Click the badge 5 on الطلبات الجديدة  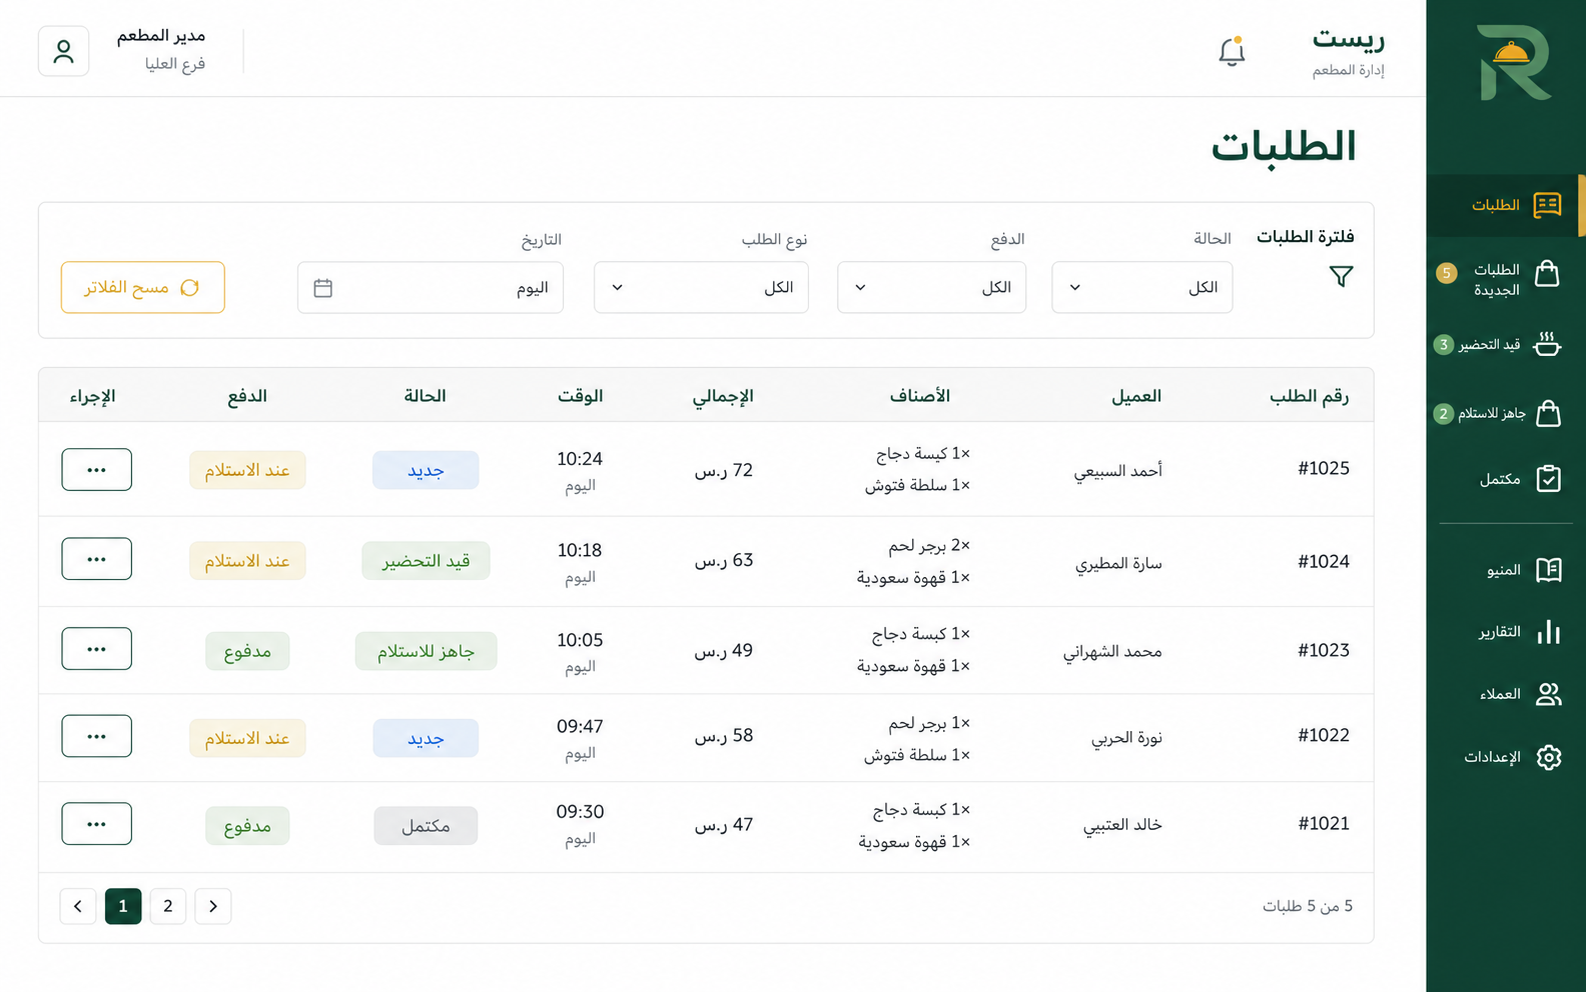pos(1446,273)
